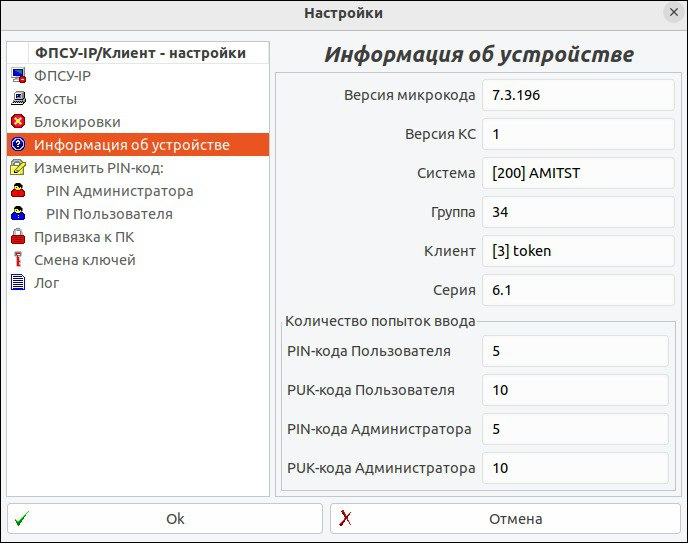The height and width of the screenshot is (543, 688).
Task: Click the PIN Администратора user icon
Action: 18,191
